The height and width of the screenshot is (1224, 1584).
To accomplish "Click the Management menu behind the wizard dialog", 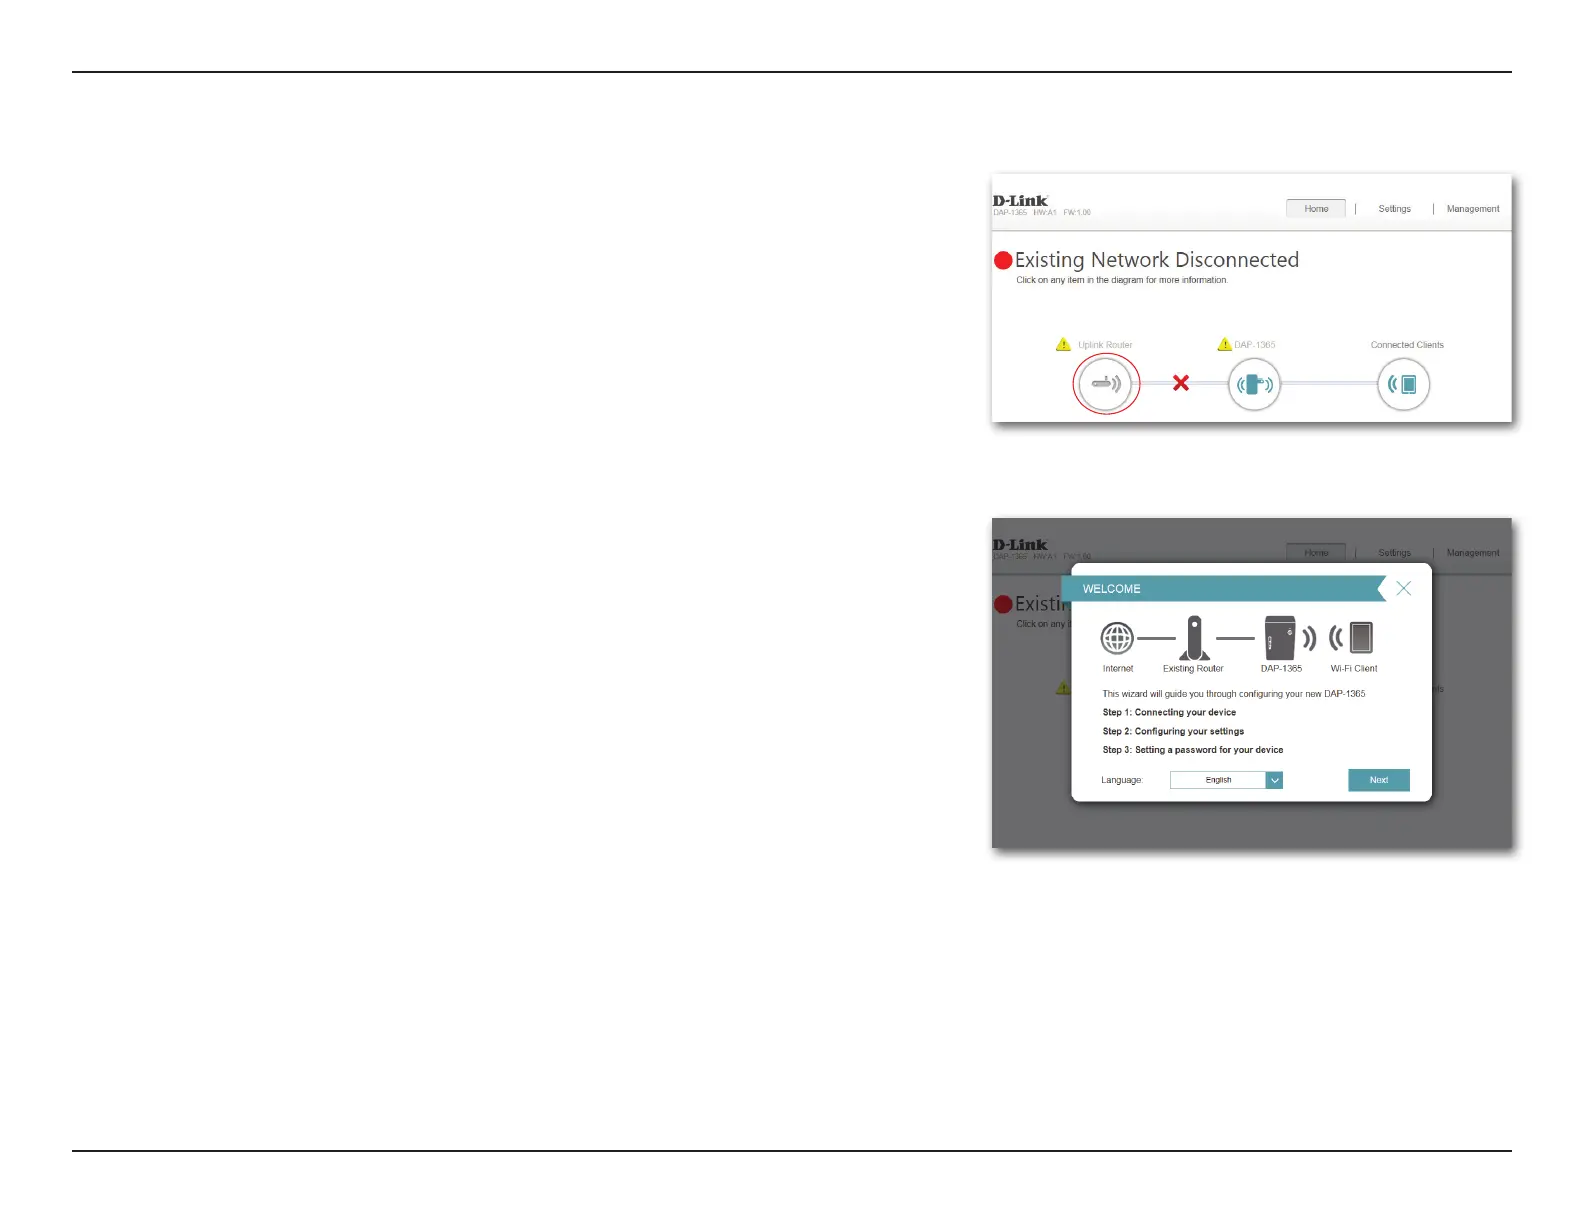I will coord(1473,553).
